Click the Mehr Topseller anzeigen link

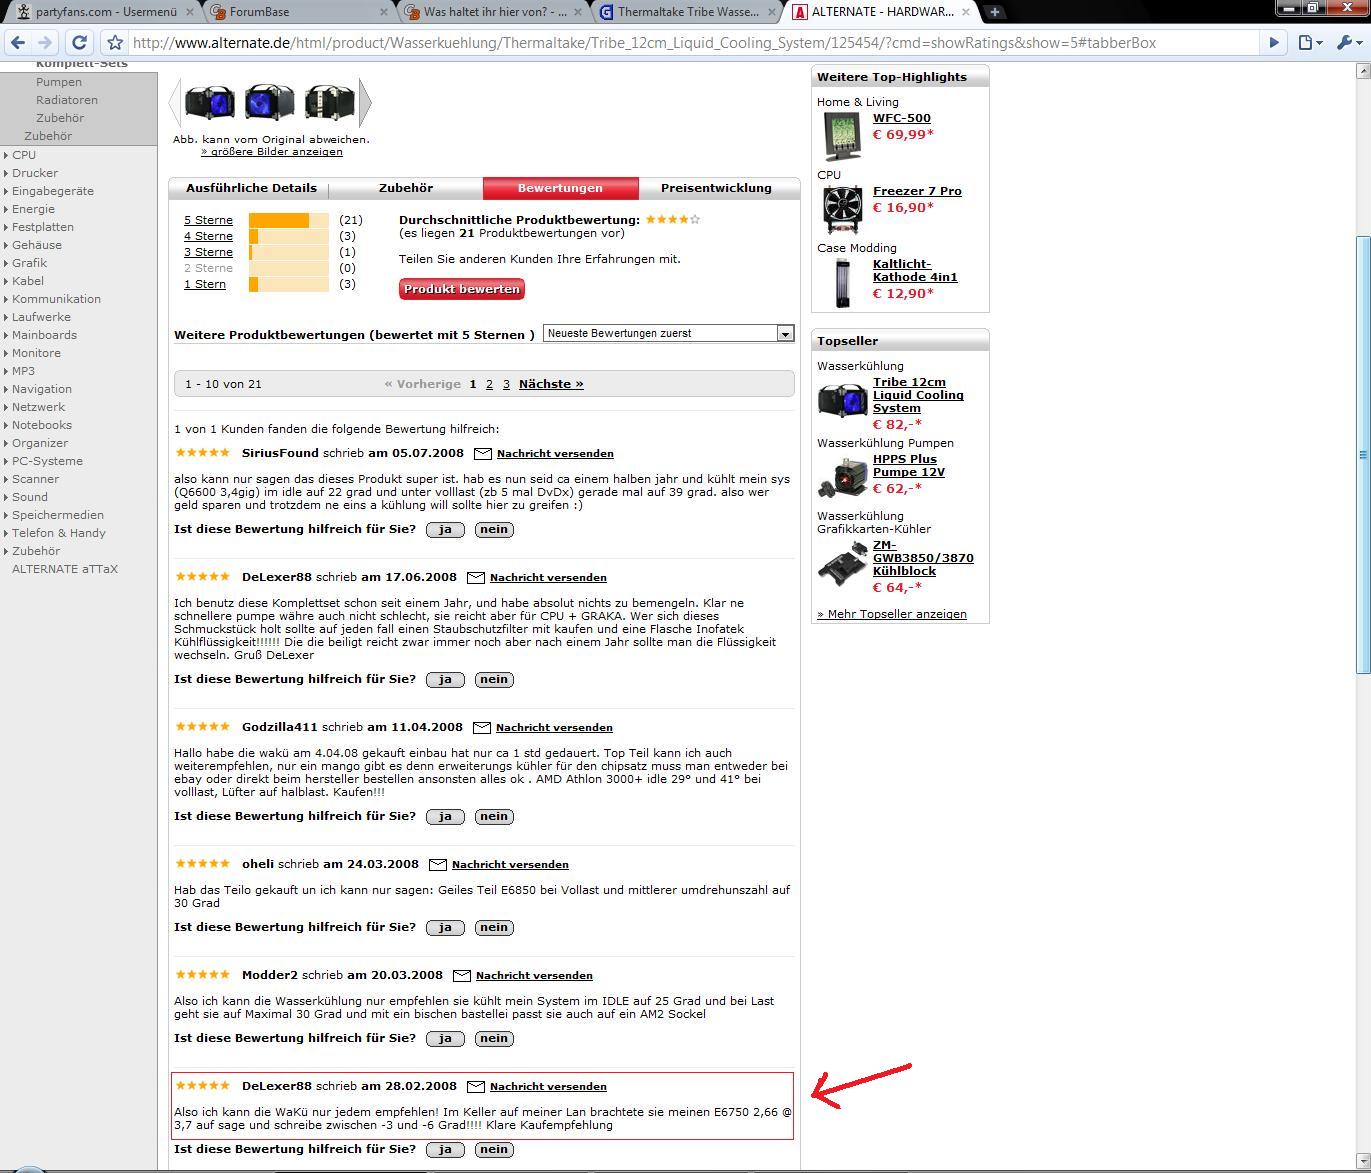[x=892, y=615]
